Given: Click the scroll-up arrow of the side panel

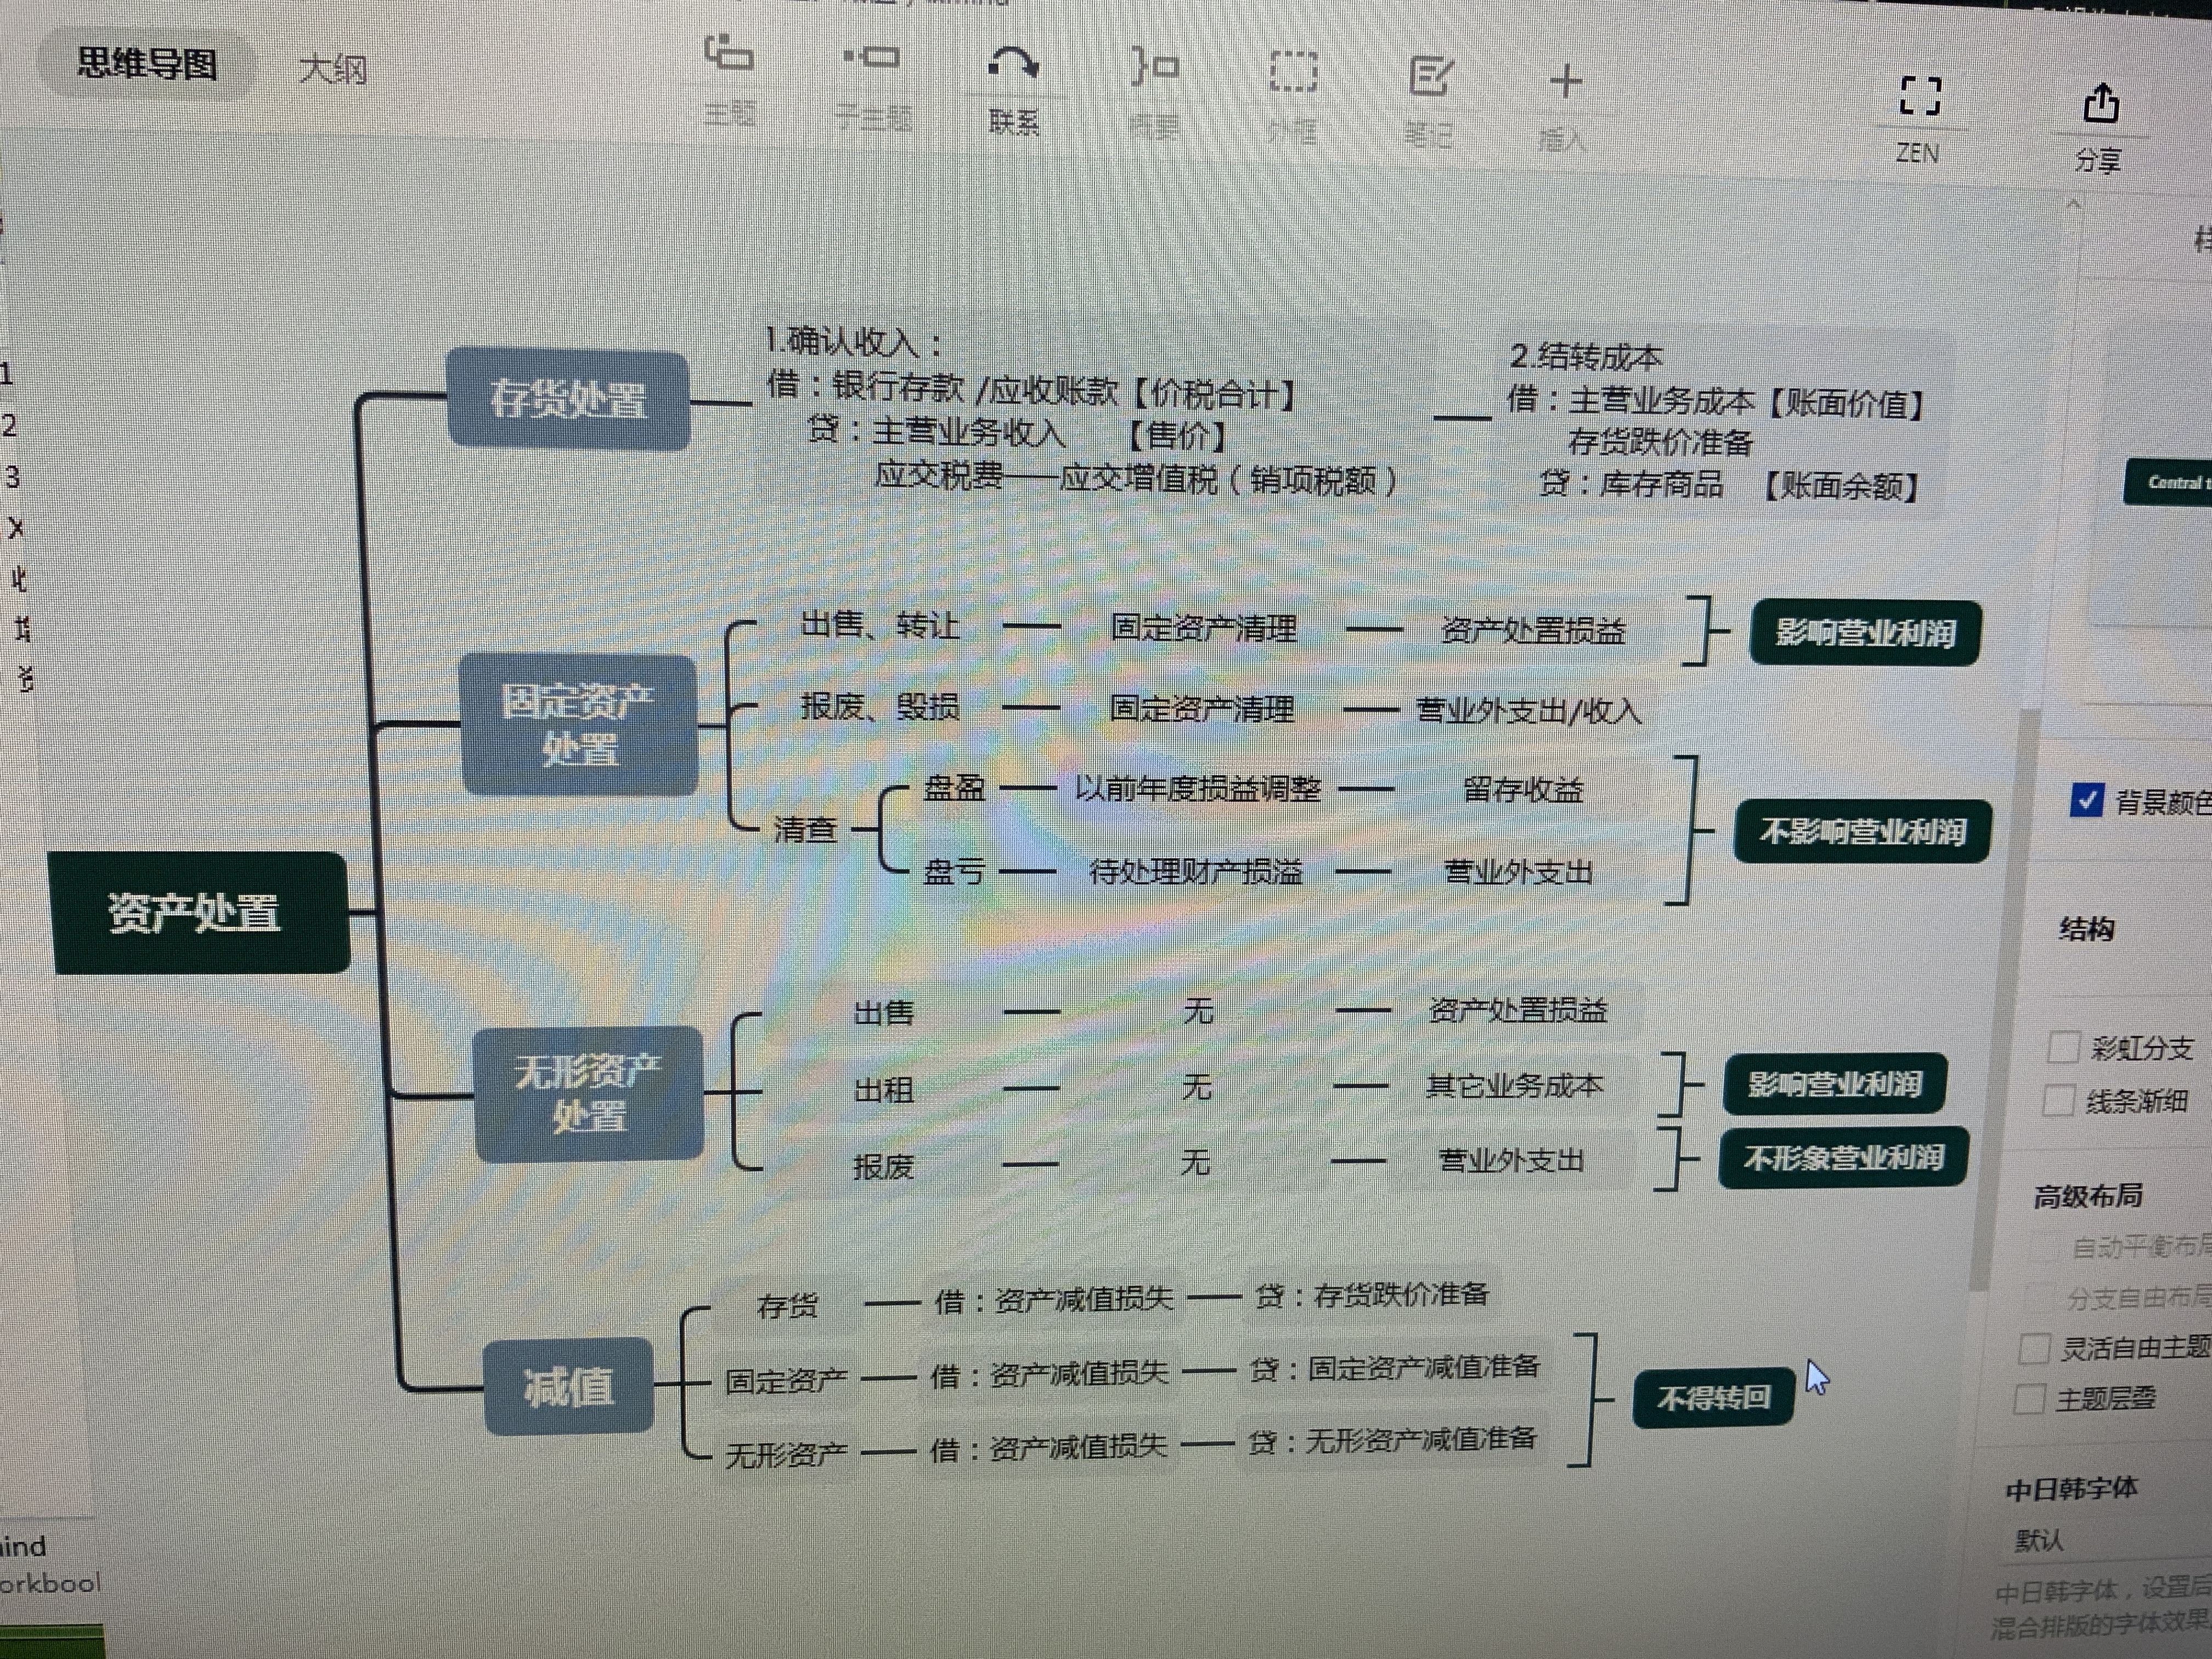Looking at the screenshot, I should pyautogui.click(x=2073, y=204).
